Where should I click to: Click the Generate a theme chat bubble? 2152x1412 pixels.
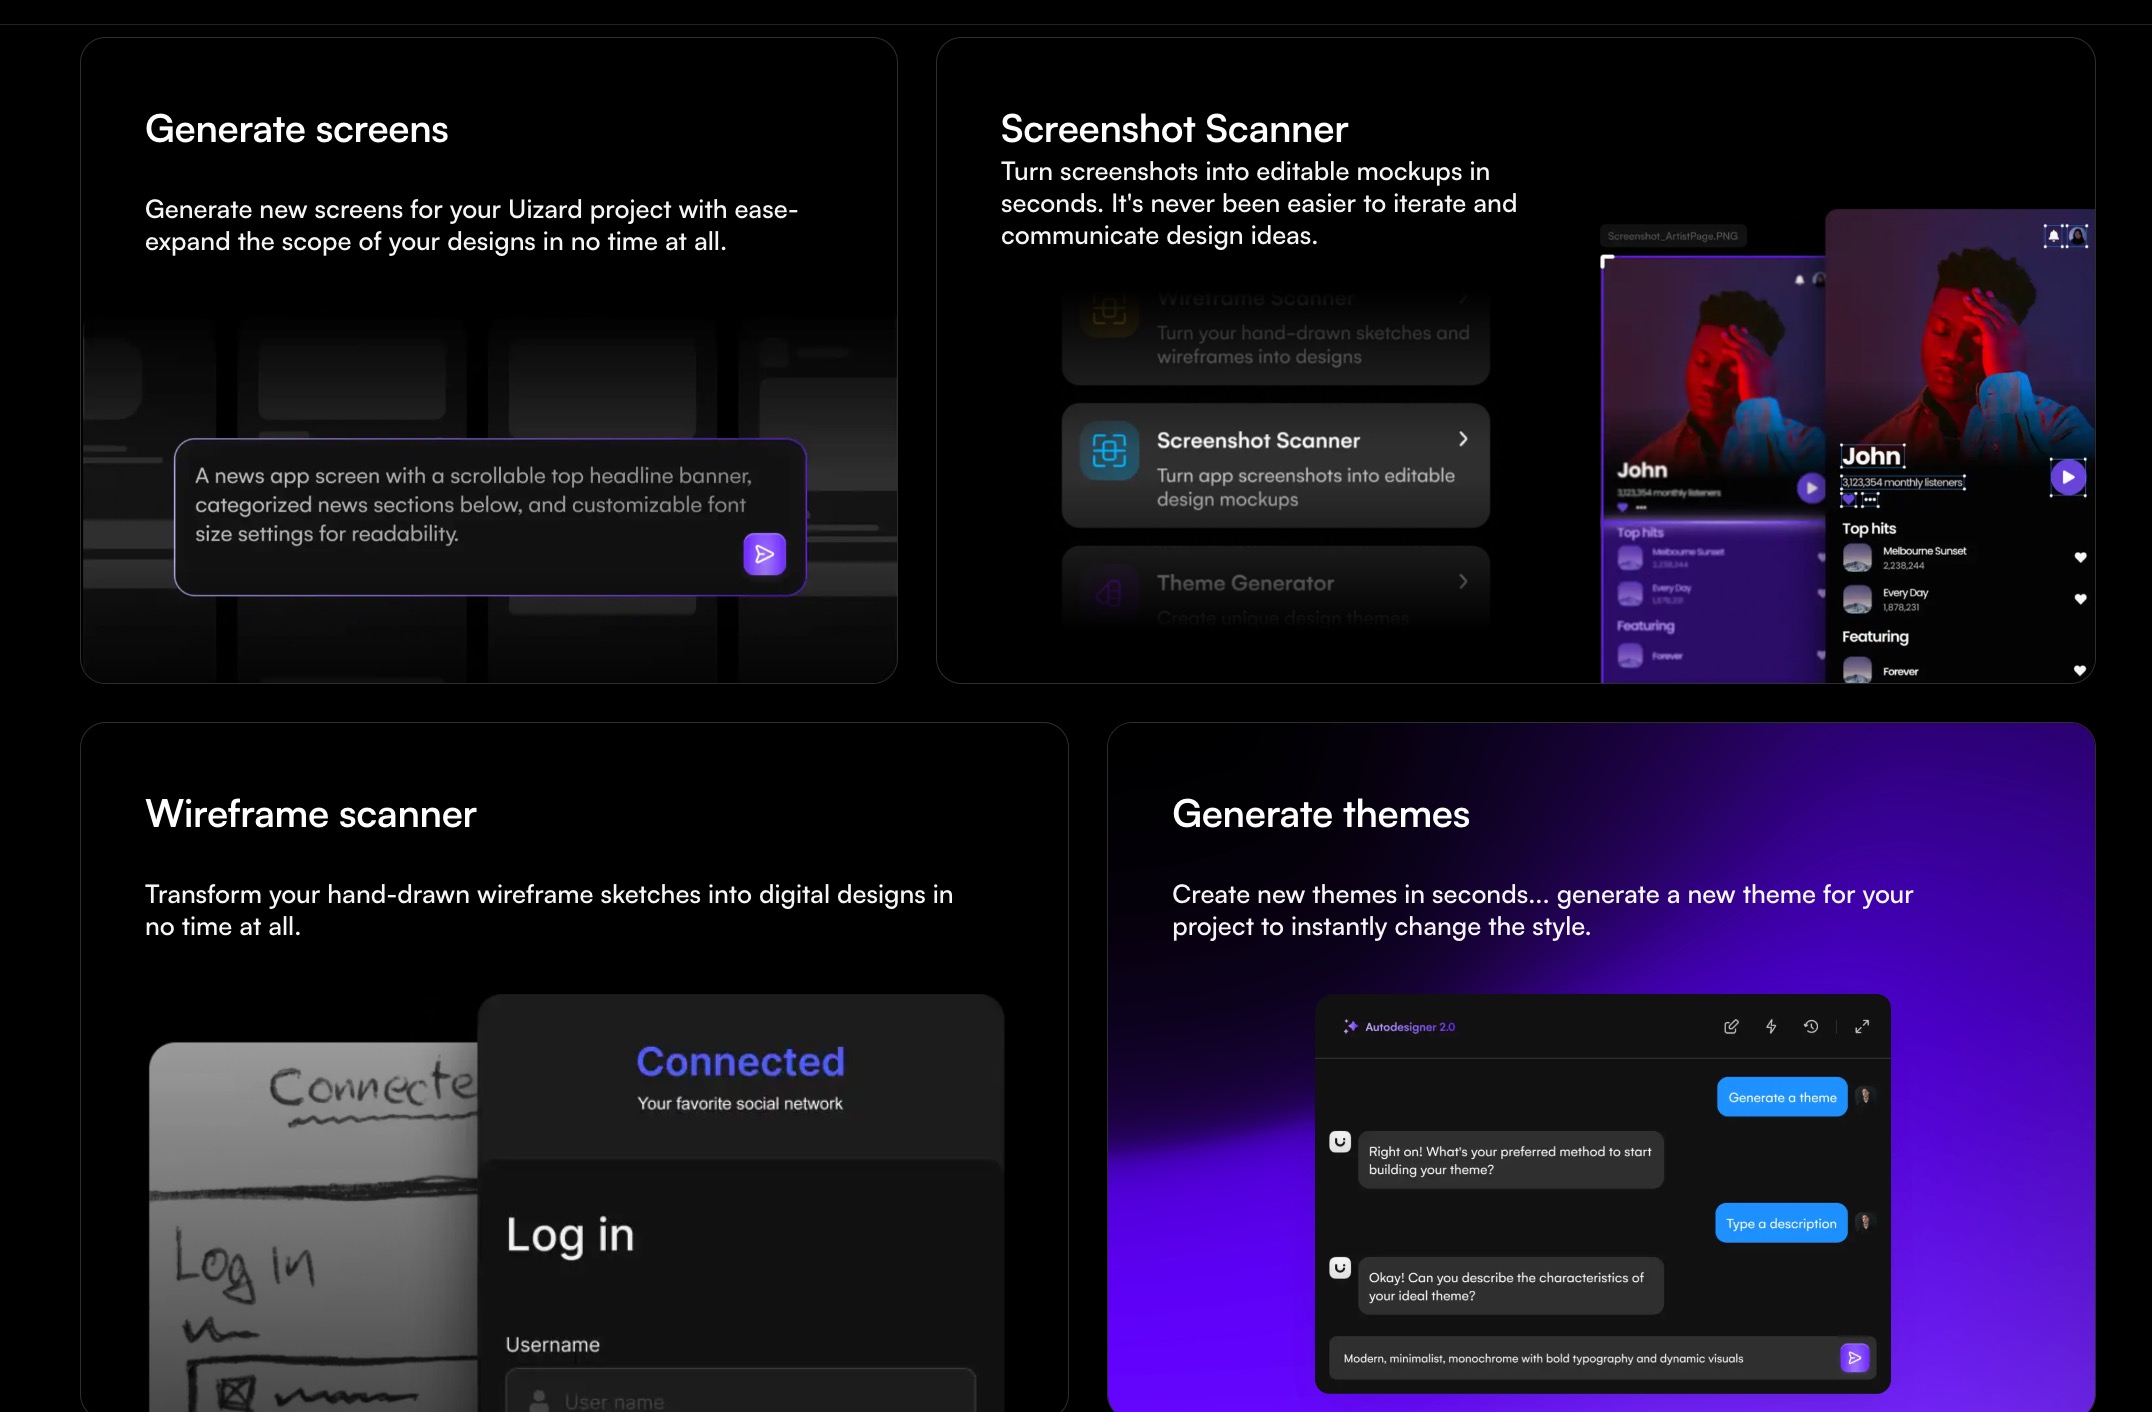1782,1097
